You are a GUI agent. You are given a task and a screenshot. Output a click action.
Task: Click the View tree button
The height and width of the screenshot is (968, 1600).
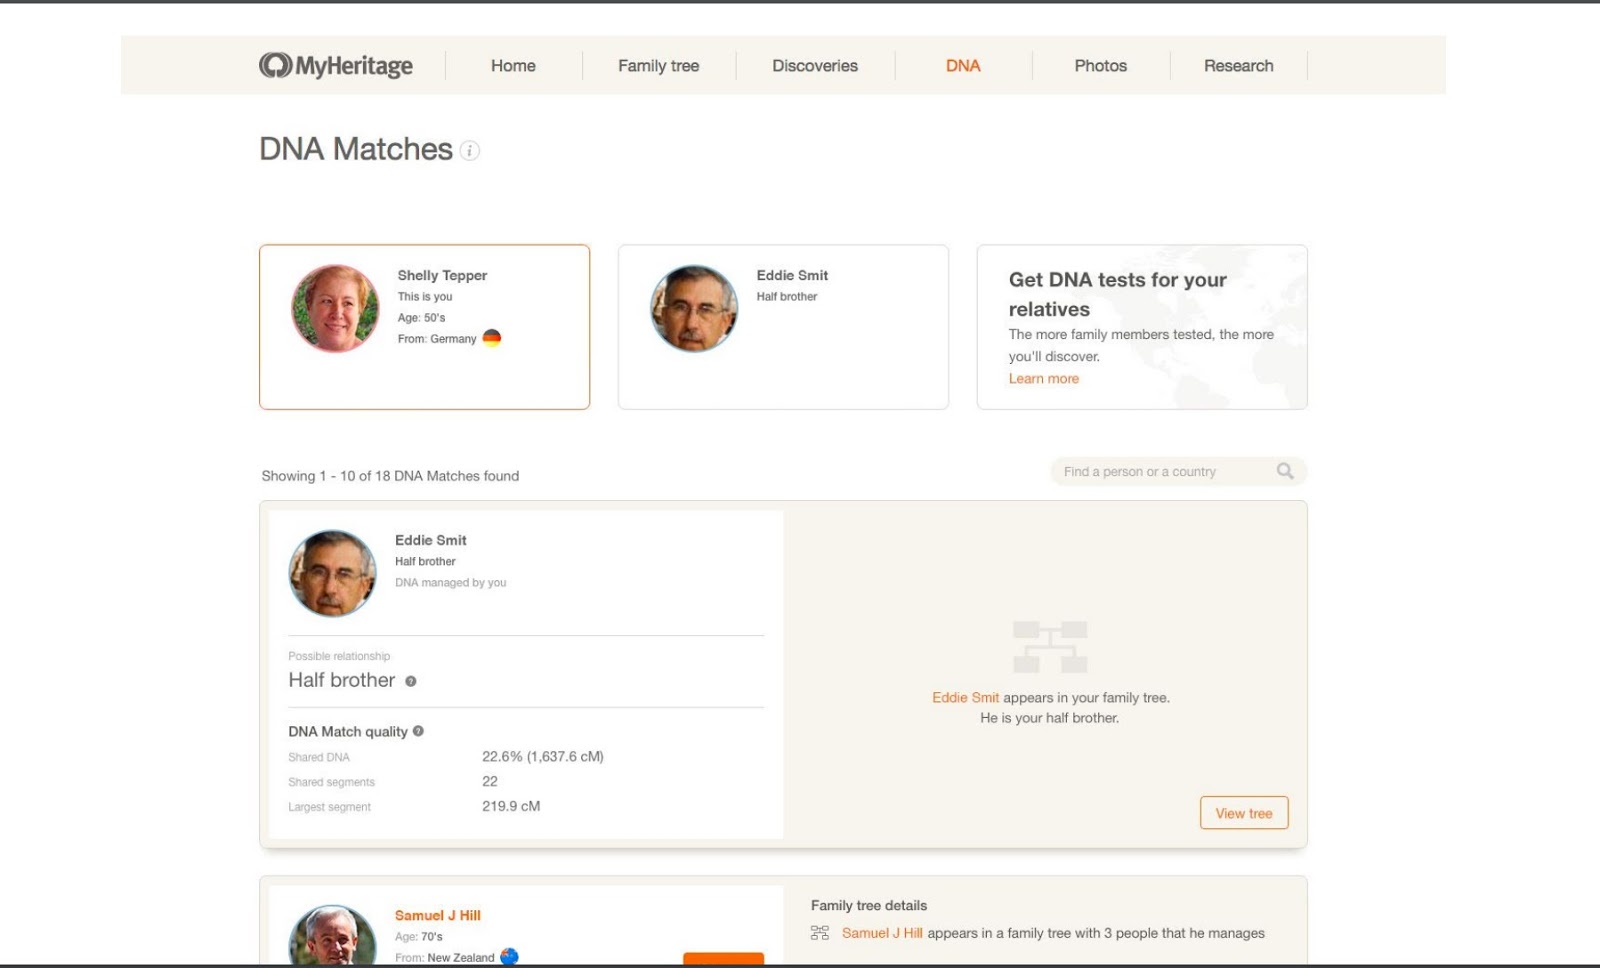1244,813
